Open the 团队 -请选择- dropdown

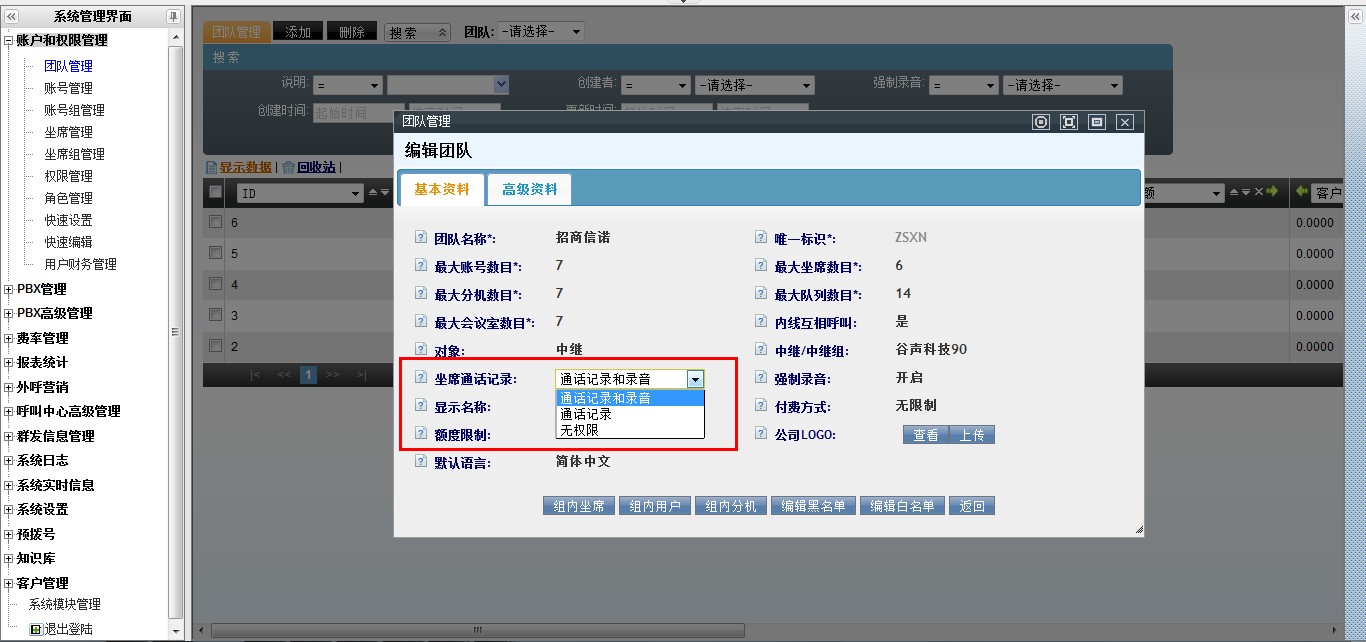coord(540,32)
